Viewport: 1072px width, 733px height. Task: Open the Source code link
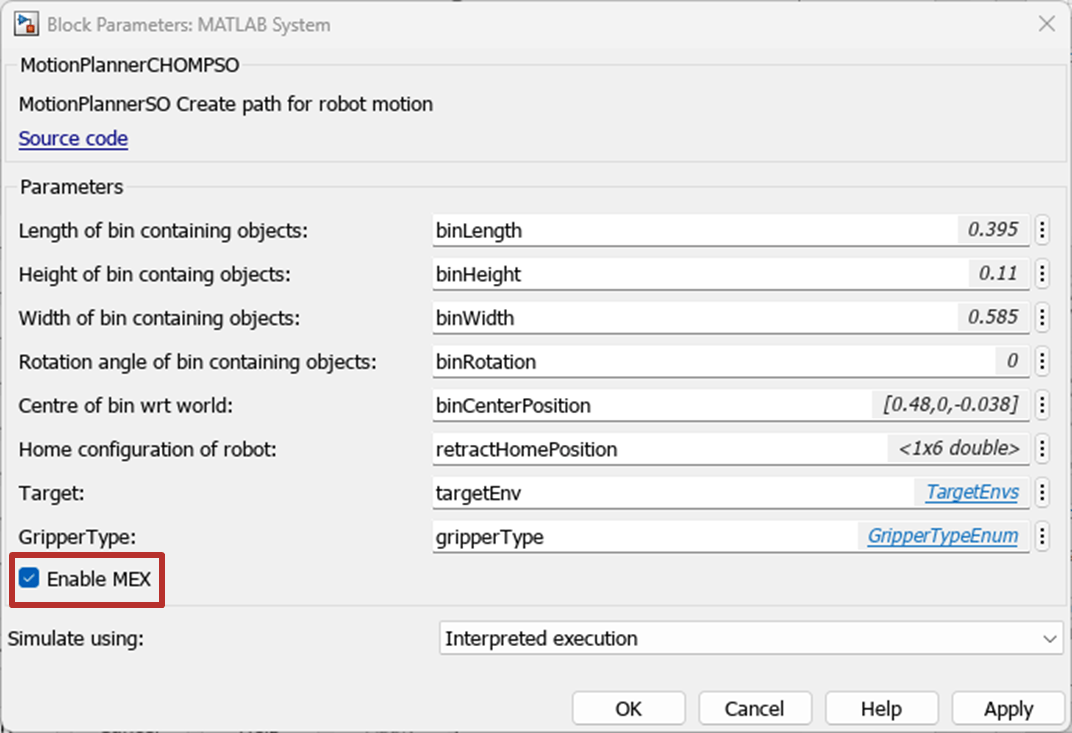(73, 139)
